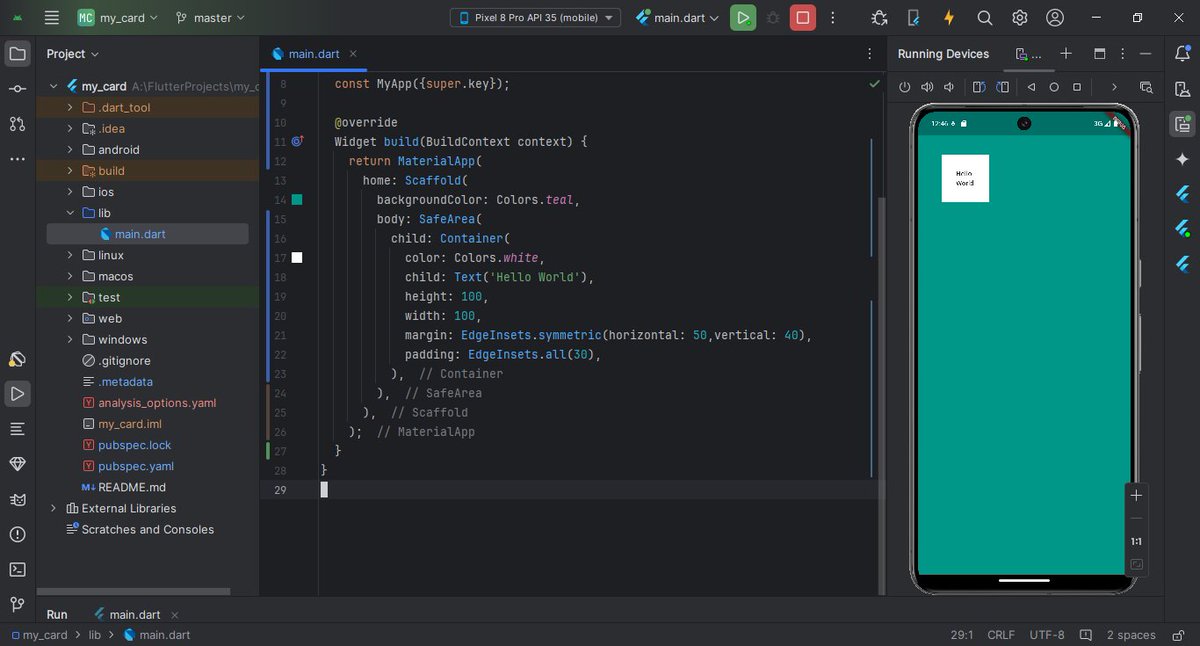1200x646 pixels.
Task: Toggle the Layout Inspector embedded icon
Action: [x=1146, y=87]
